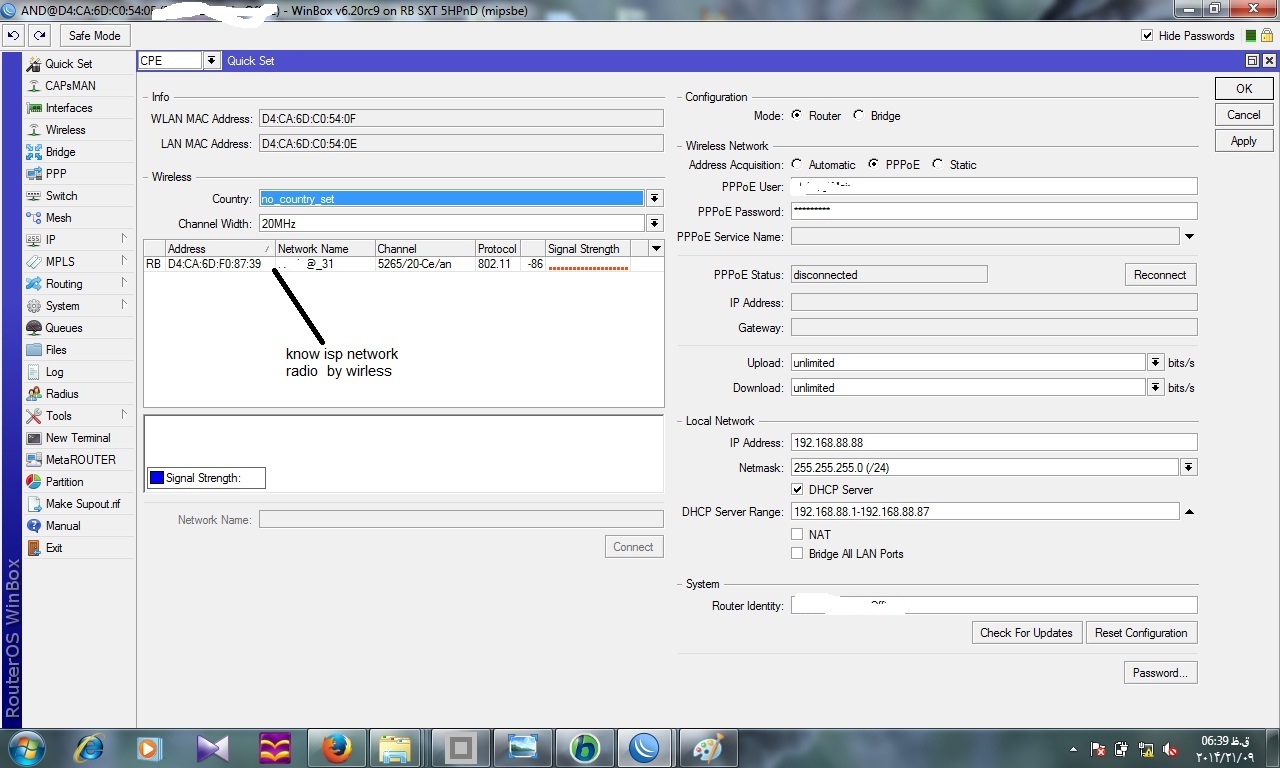The image size is (1280, 768).
Task: Open the Download limit dropdown
Action: pos(1155,388)
